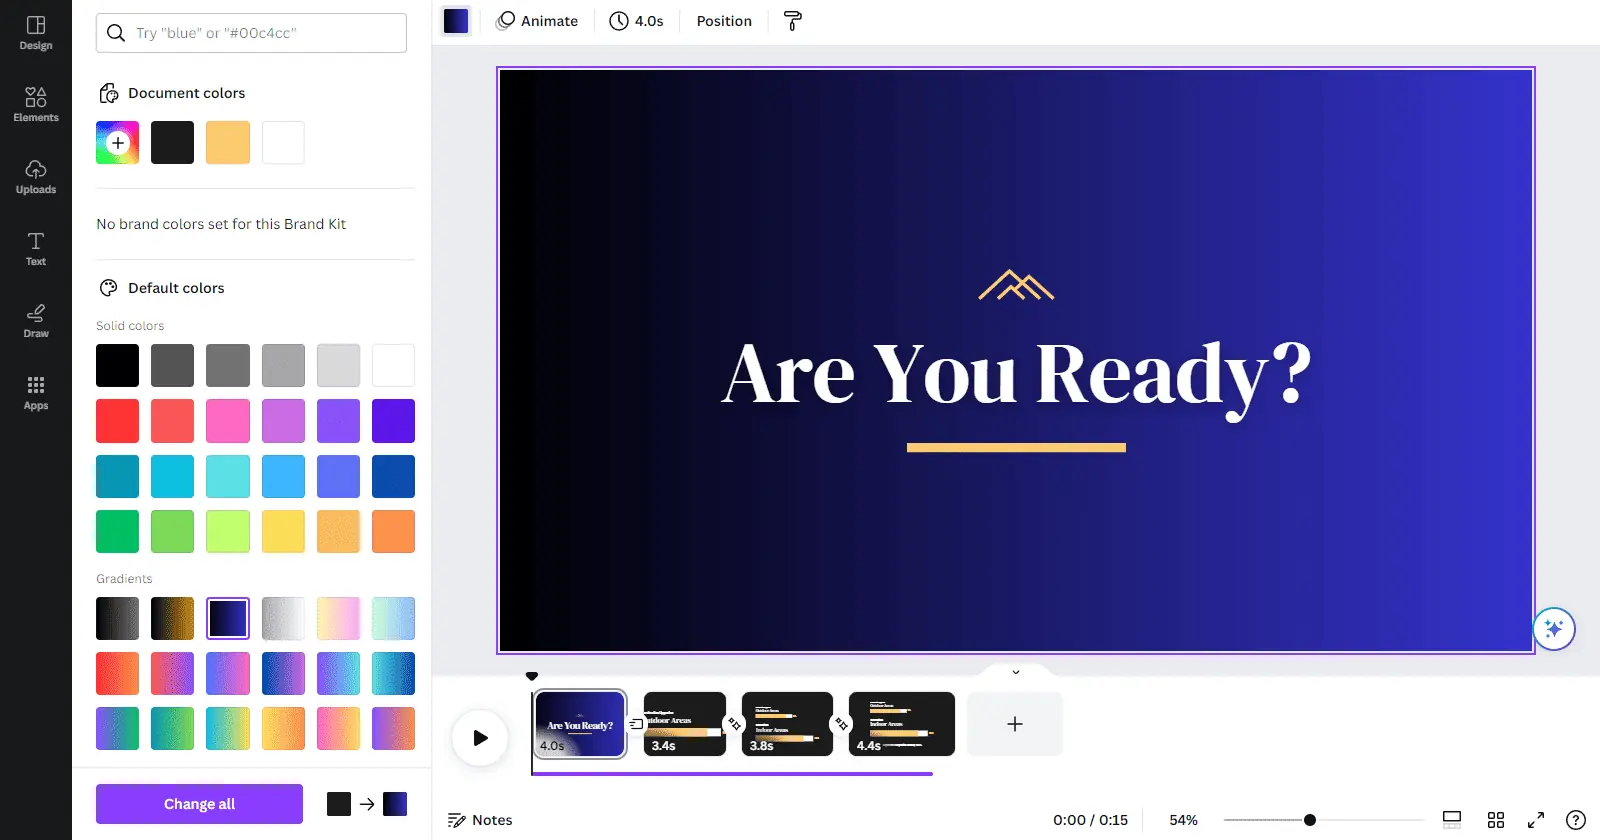The height and width of the screenshot is (840, 1600).
Task: Open the Apps sidebar panel
Action: tap(36, 393)
